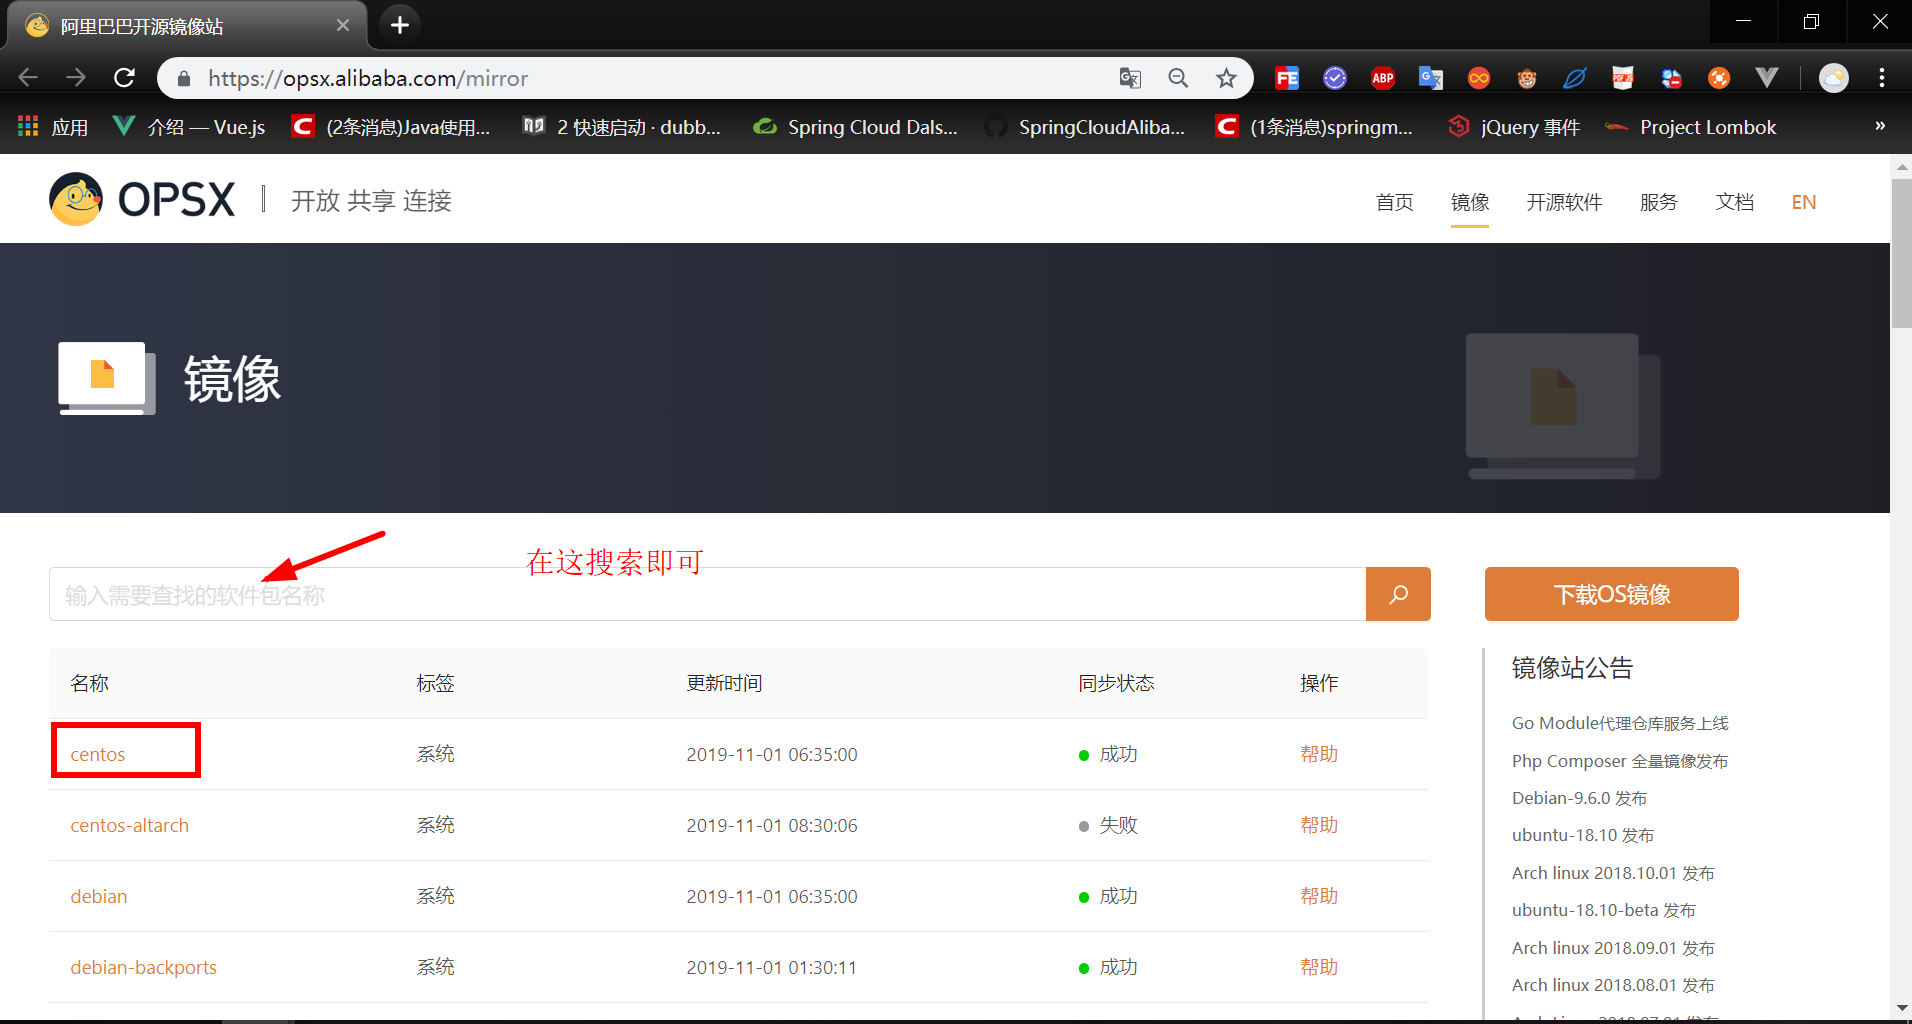
Task: Open ubuntu-18.10-beta 发布 announcement
Action: 1603,910
